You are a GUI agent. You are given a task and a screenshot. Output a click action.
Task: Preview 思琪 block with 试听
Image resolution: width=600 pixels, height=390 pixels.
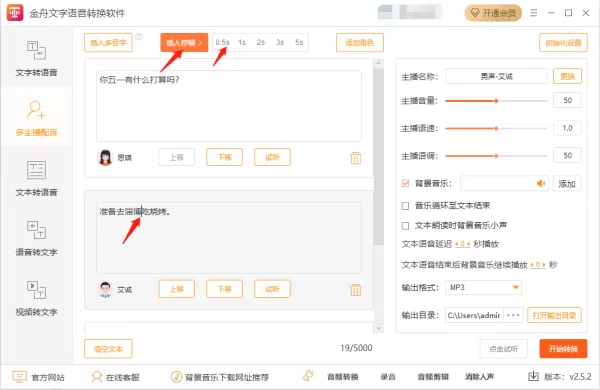coord(272,157)
